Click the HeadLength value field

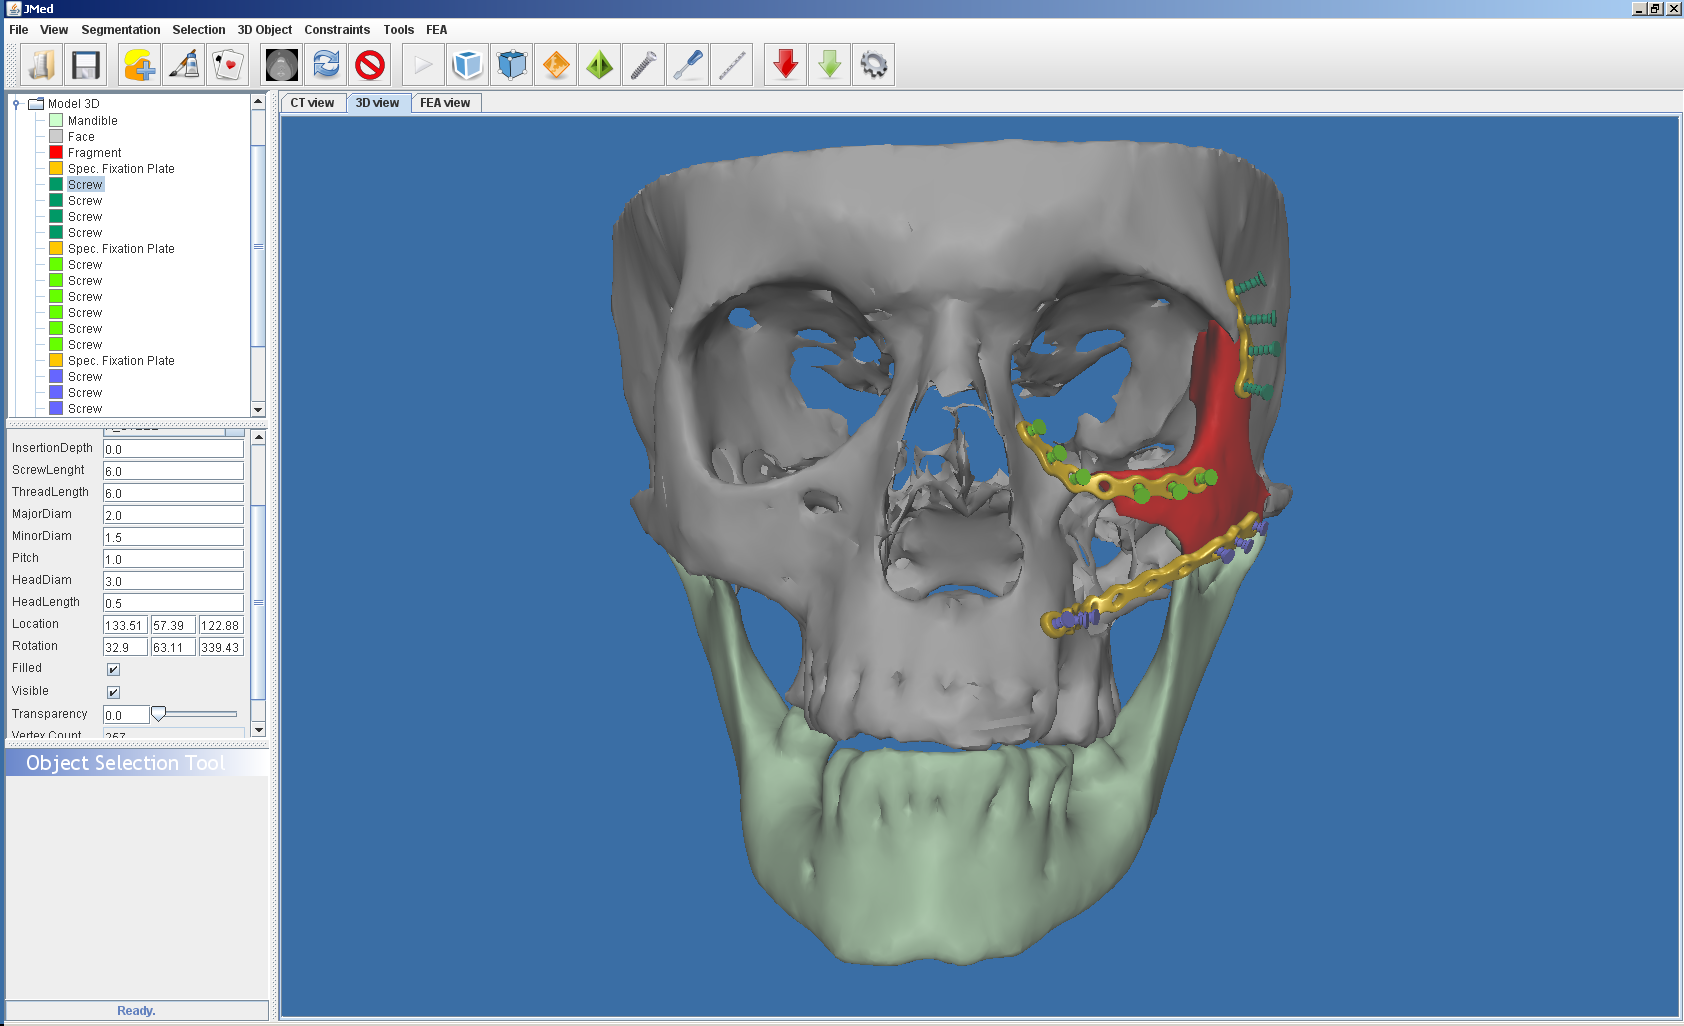tap(173, 603)
